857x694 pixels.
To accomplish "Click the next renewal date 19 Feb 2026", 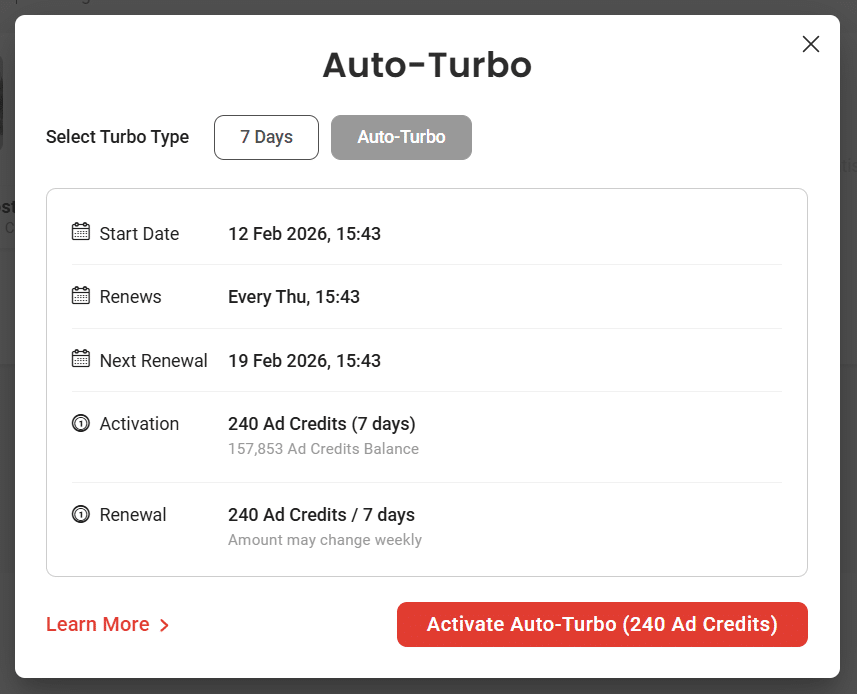I will tap(304, 361).
